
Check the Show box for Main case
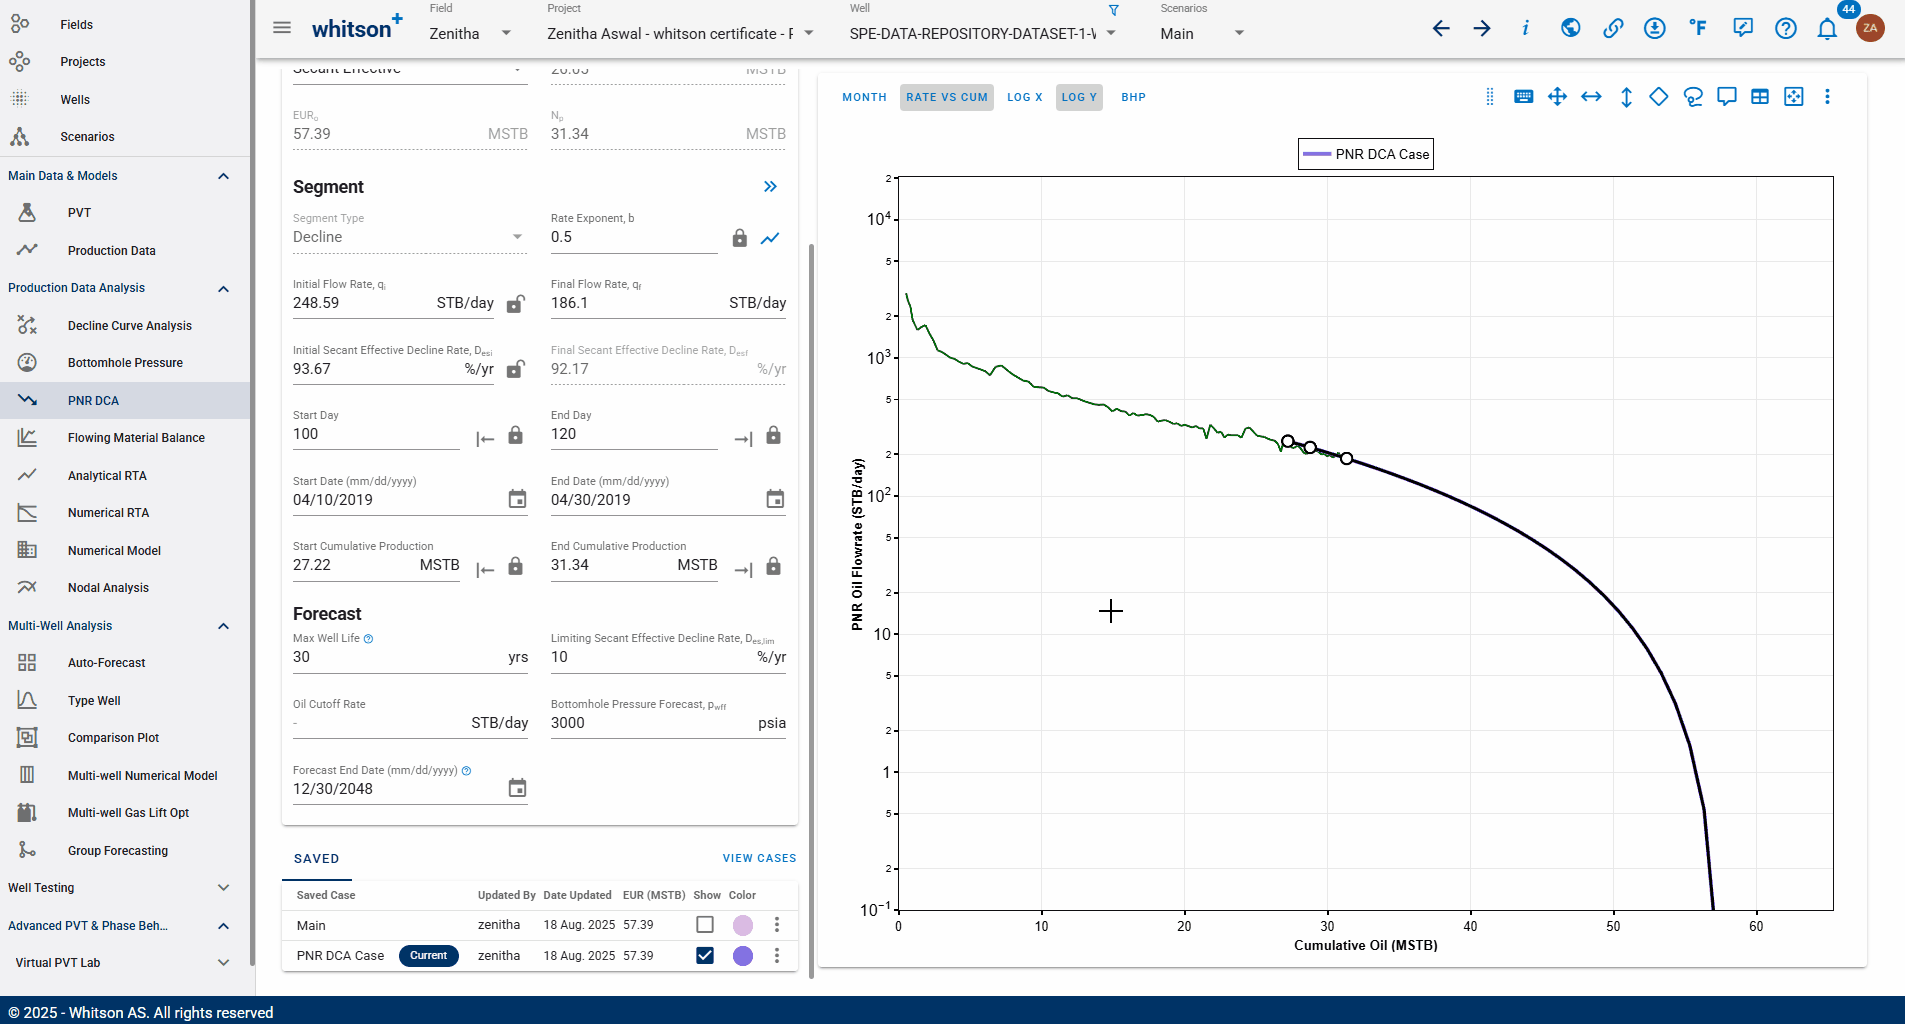705,925
